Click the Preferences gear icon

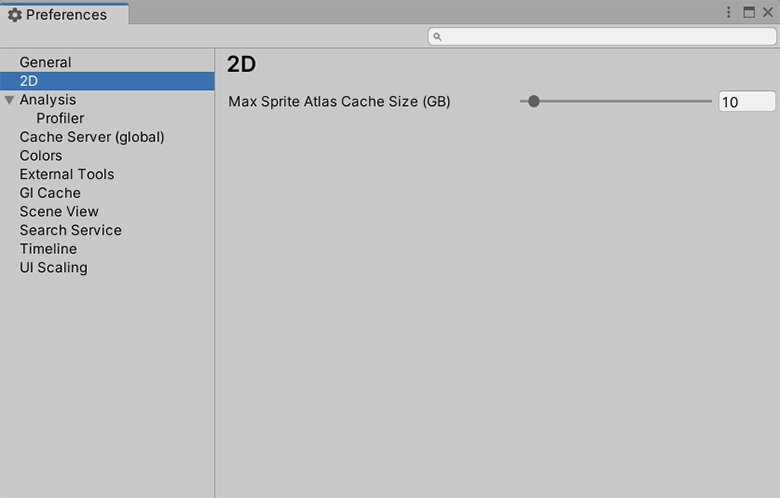click(15, 15)
